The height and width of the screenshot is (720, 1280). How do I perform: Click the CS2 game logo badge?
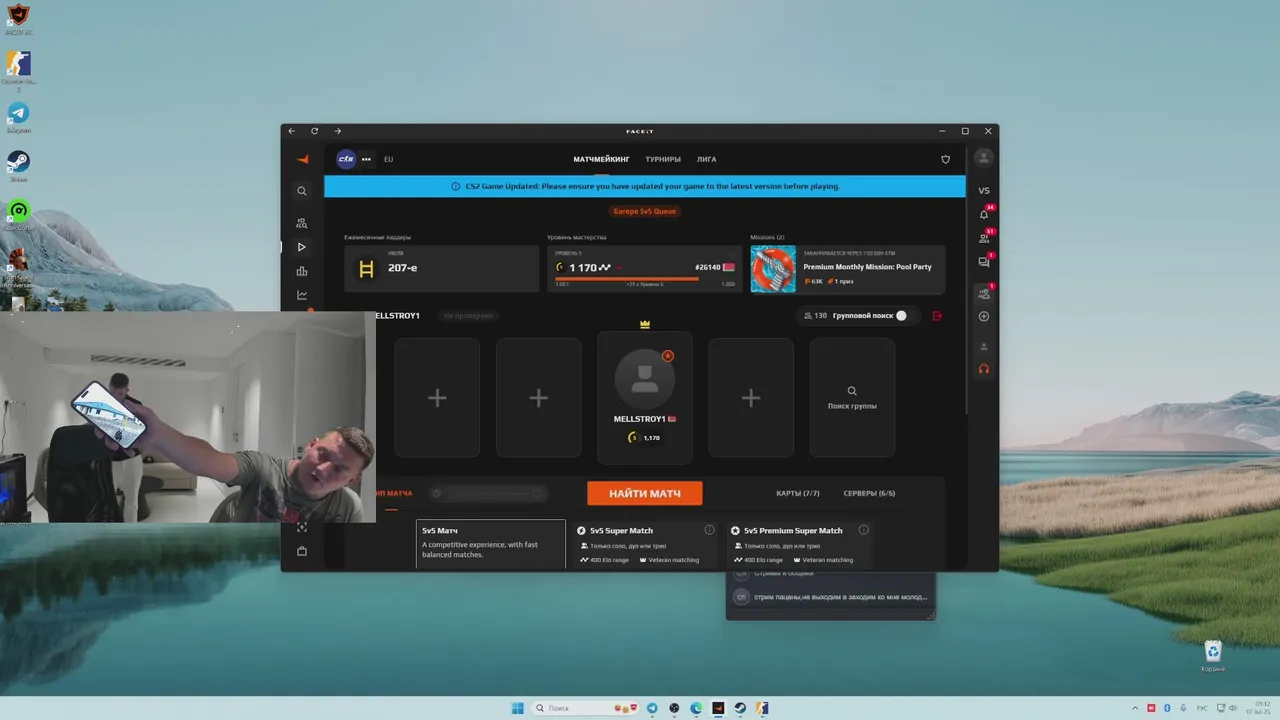(x=346, y=159)
